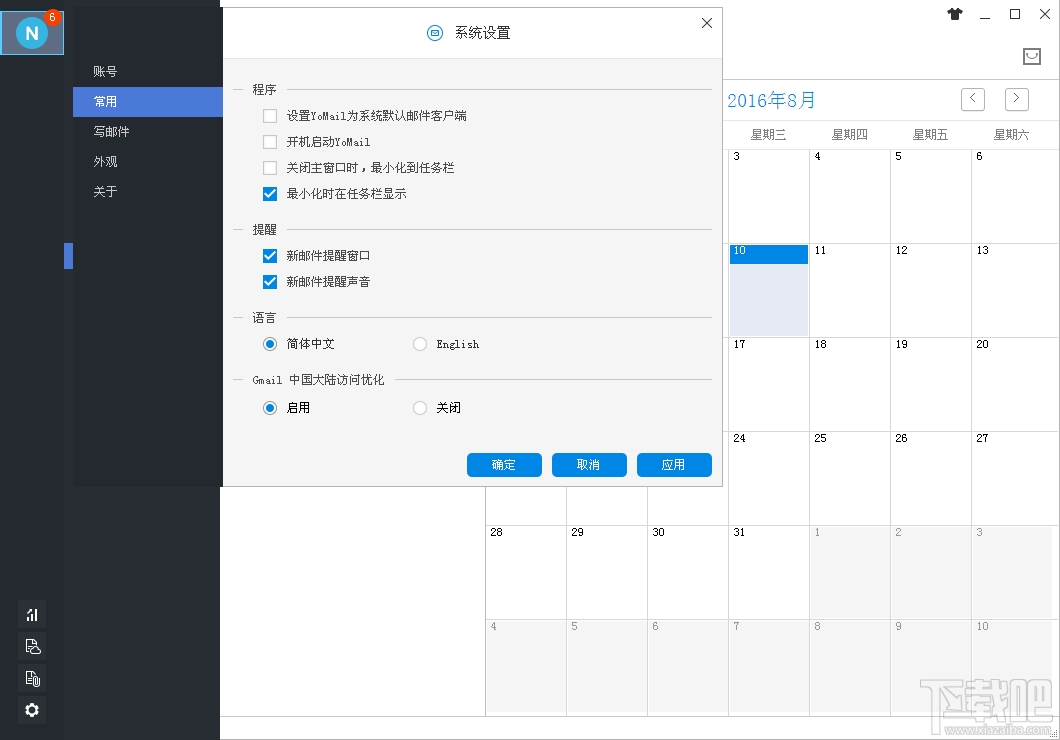Click the inbox tray icon top right

click(1032, 57)
